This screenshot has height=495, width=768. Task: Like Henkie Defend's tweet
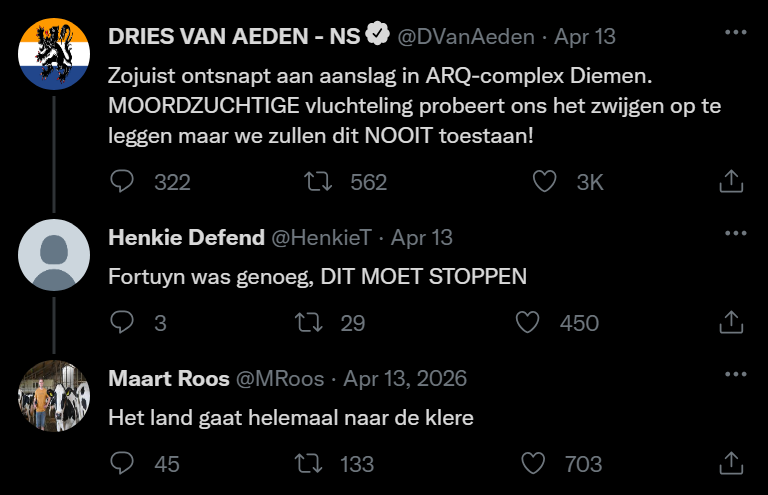click(527, 322)
